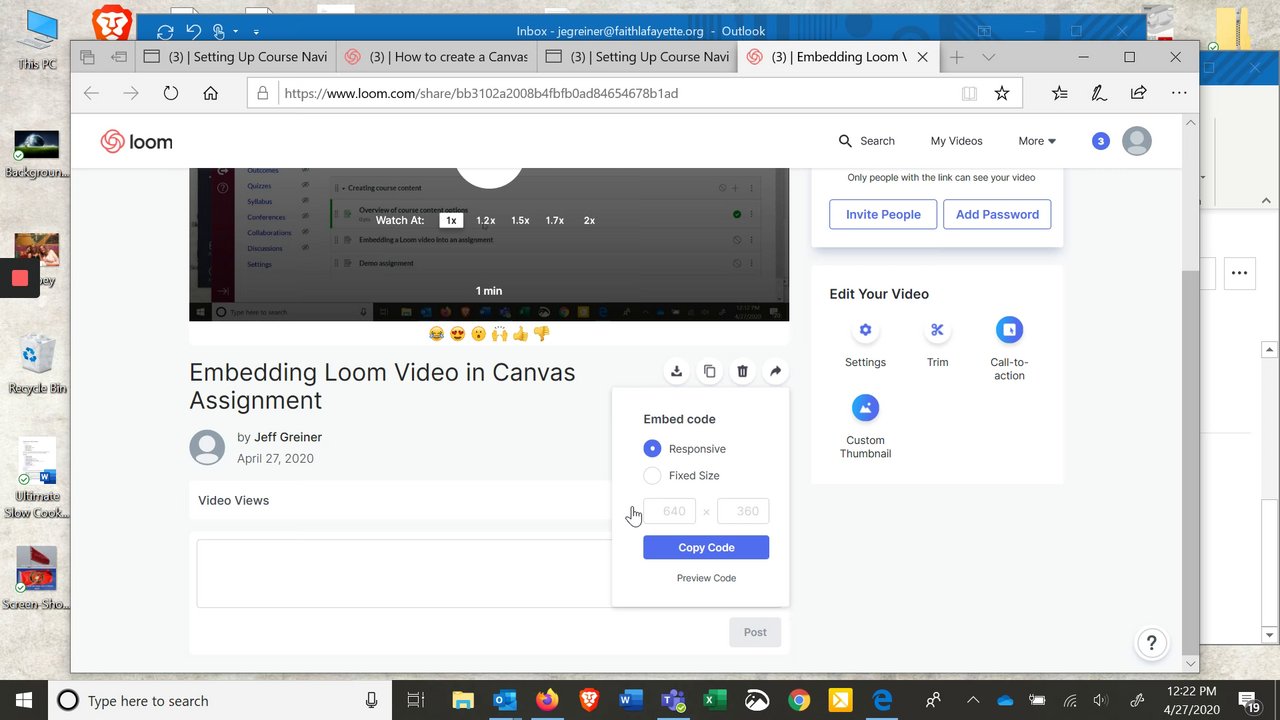
Task: Open the Recycle Bin desktop icon
Action: [37, 364]
